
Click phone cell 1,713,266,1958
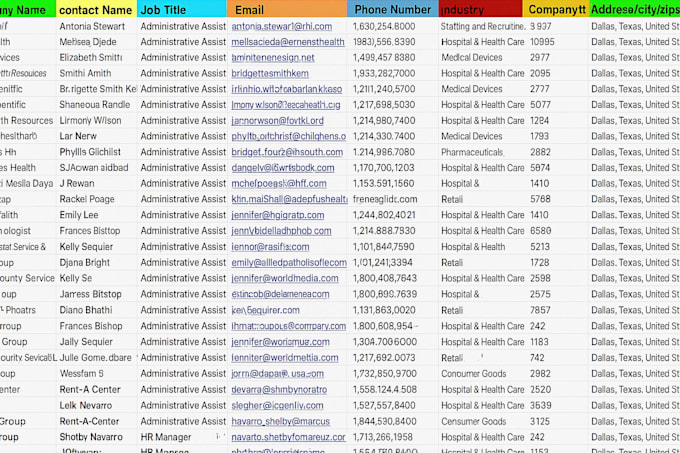coord(382,437)
